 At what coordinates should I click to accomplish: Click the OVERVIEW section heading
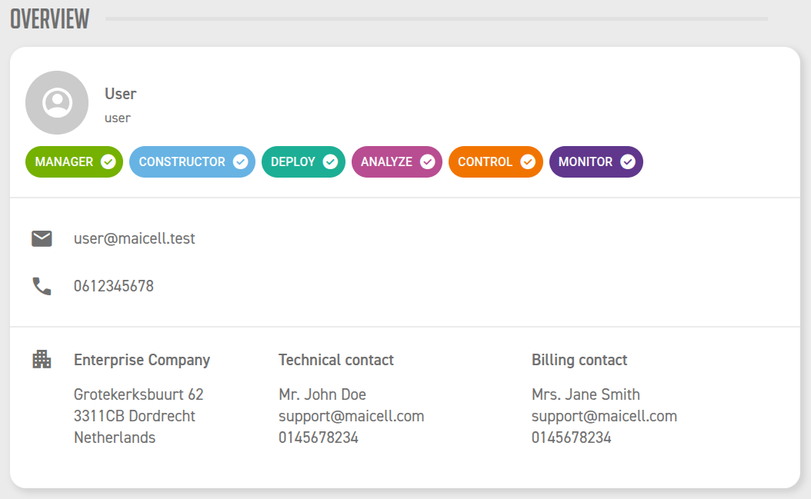pos(50,19)
